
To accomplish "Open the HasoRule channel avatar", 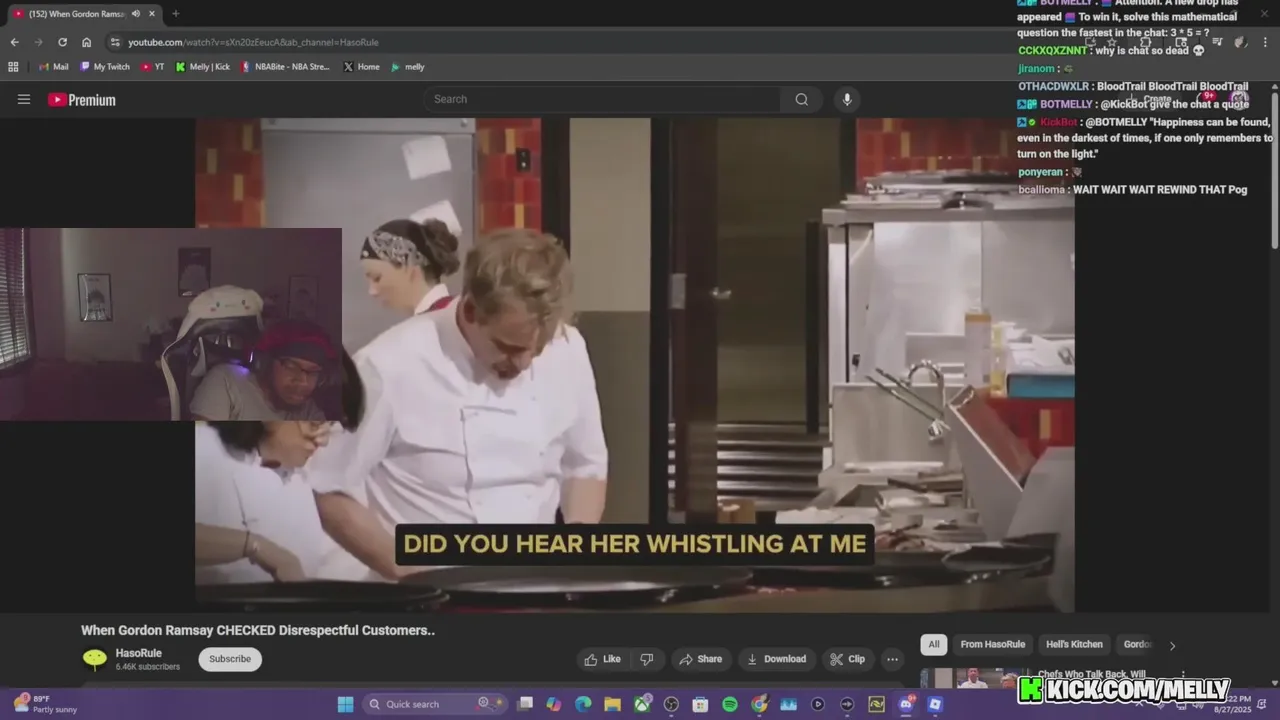I will pos(95,658).
